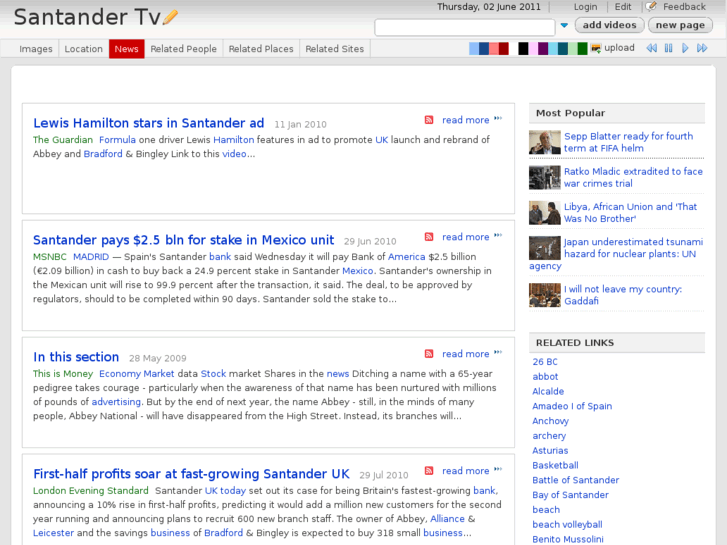Click RSS icon on In this section article
This screenshot has height=545, width=727.
(429, 354)
